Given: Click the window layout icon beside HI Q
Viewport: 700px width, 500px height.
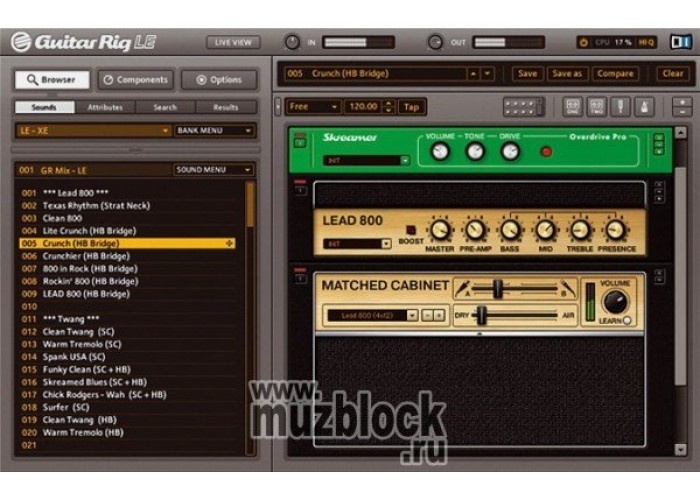Looking at the screenshot, I should (681, 42).
